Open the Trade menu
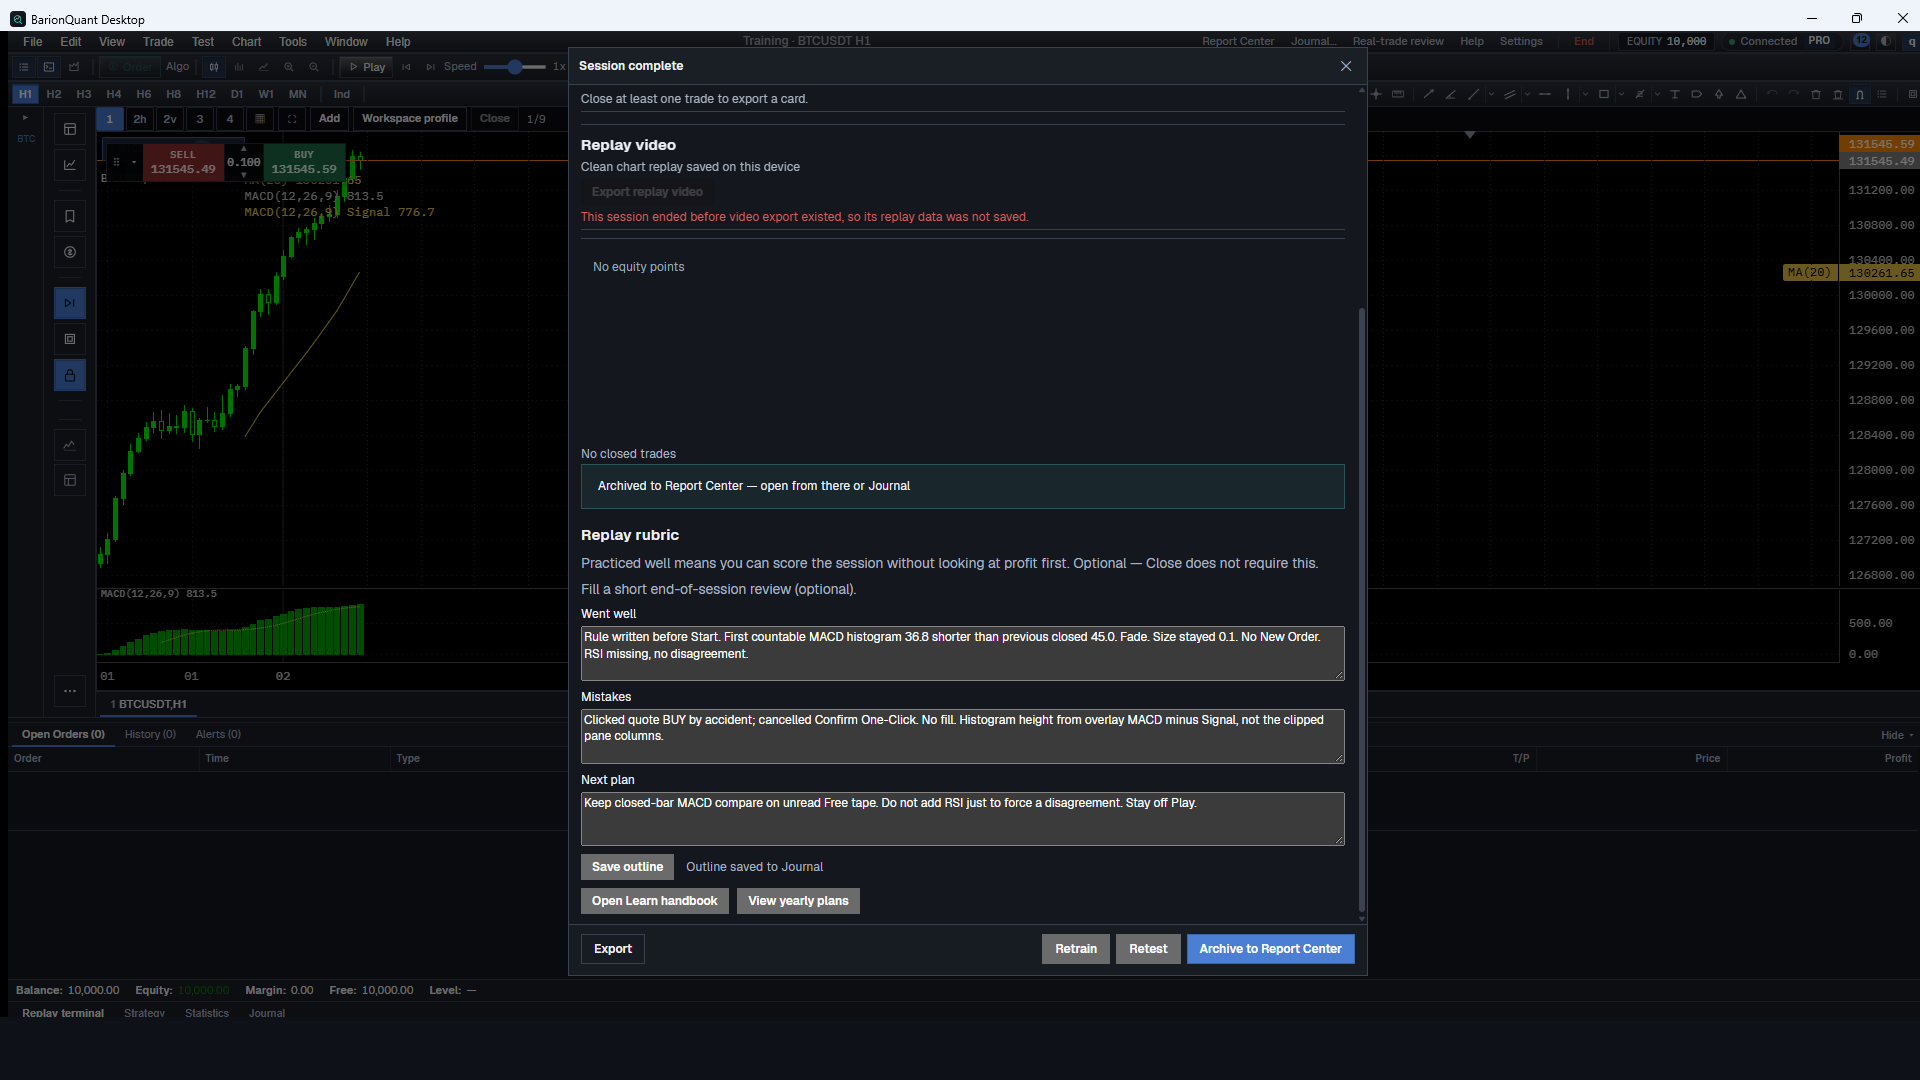1920x1080 pixels. (158, 42)
